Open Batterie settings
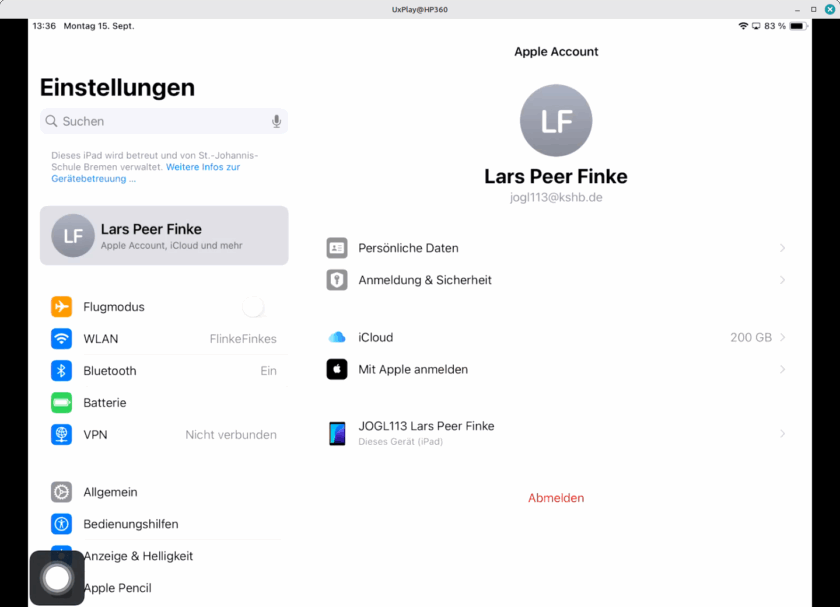The image size is (840, 607). pos(164,402)
